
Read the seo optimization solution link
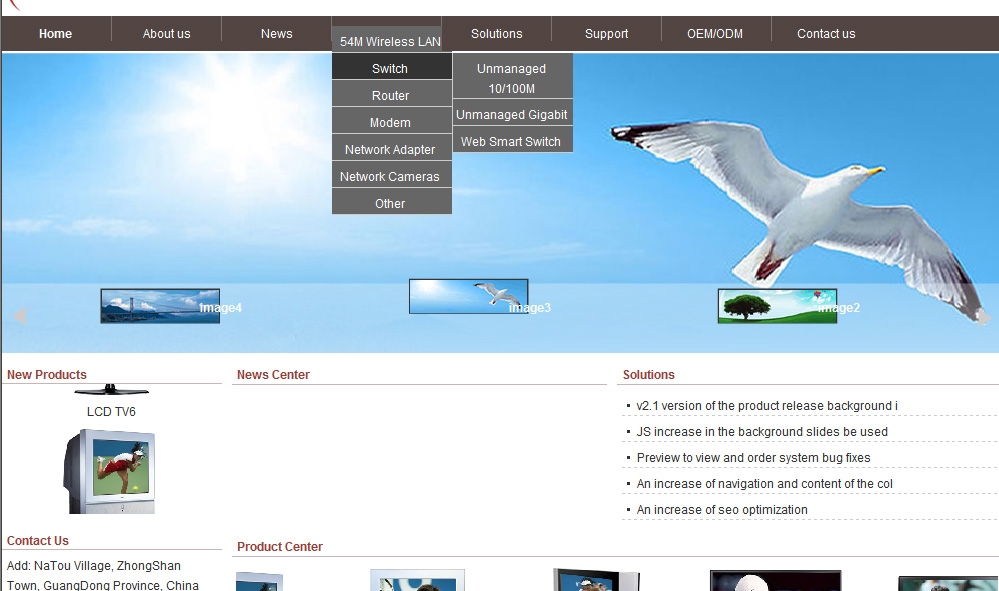coord(721,510)
